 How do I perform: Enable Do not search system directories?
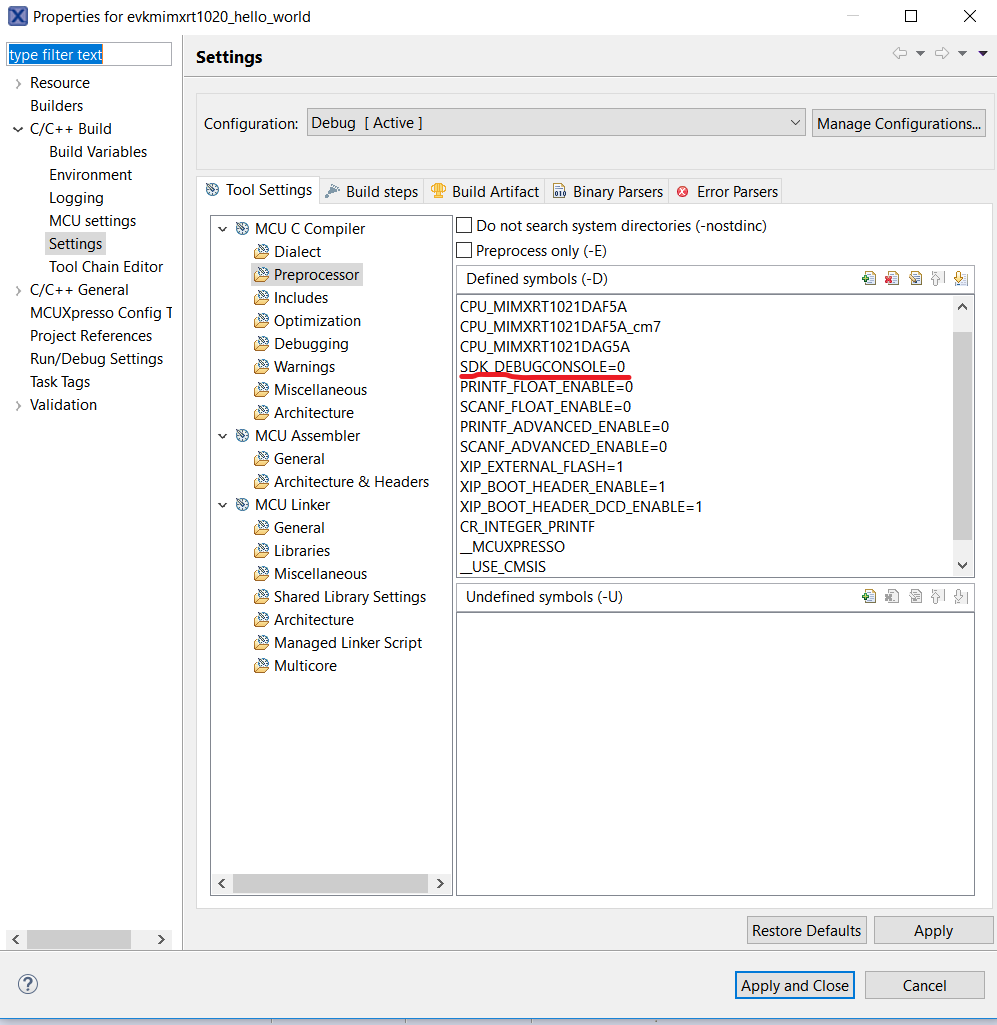point(464,226)
